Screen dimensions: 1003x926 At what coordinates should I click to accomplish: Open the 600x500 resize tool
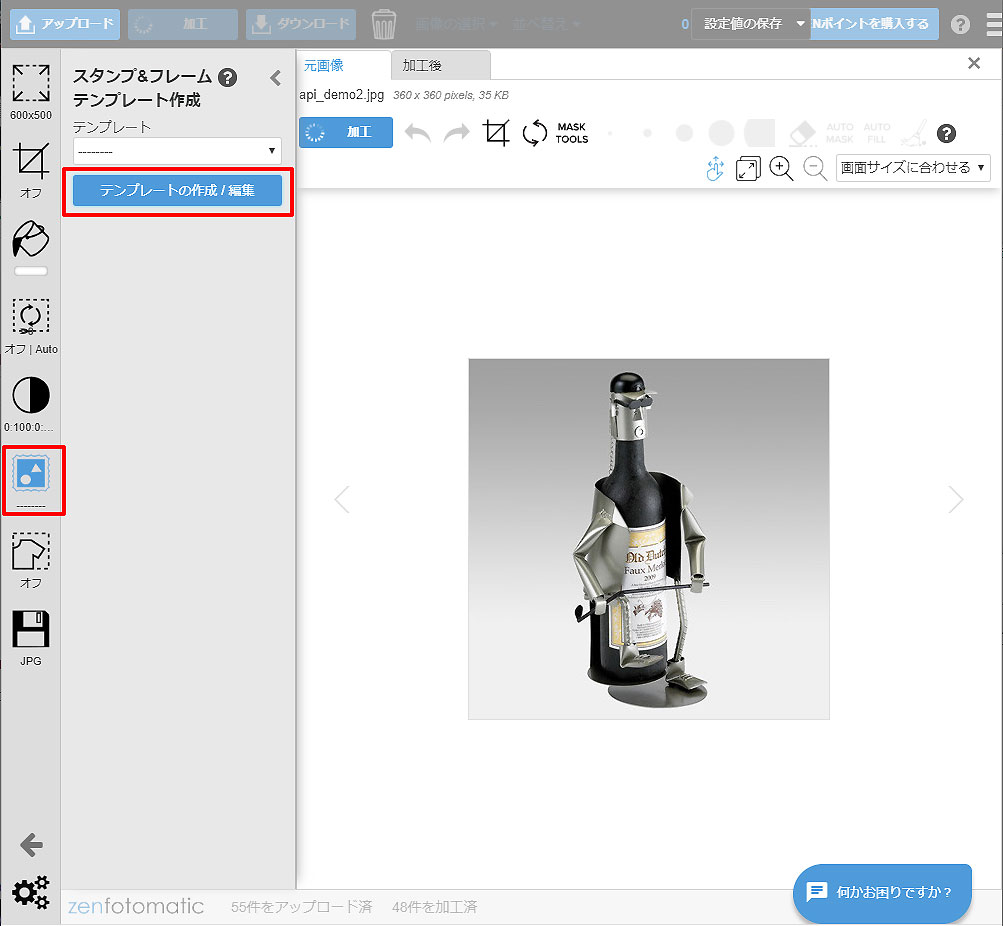[31, 84]
